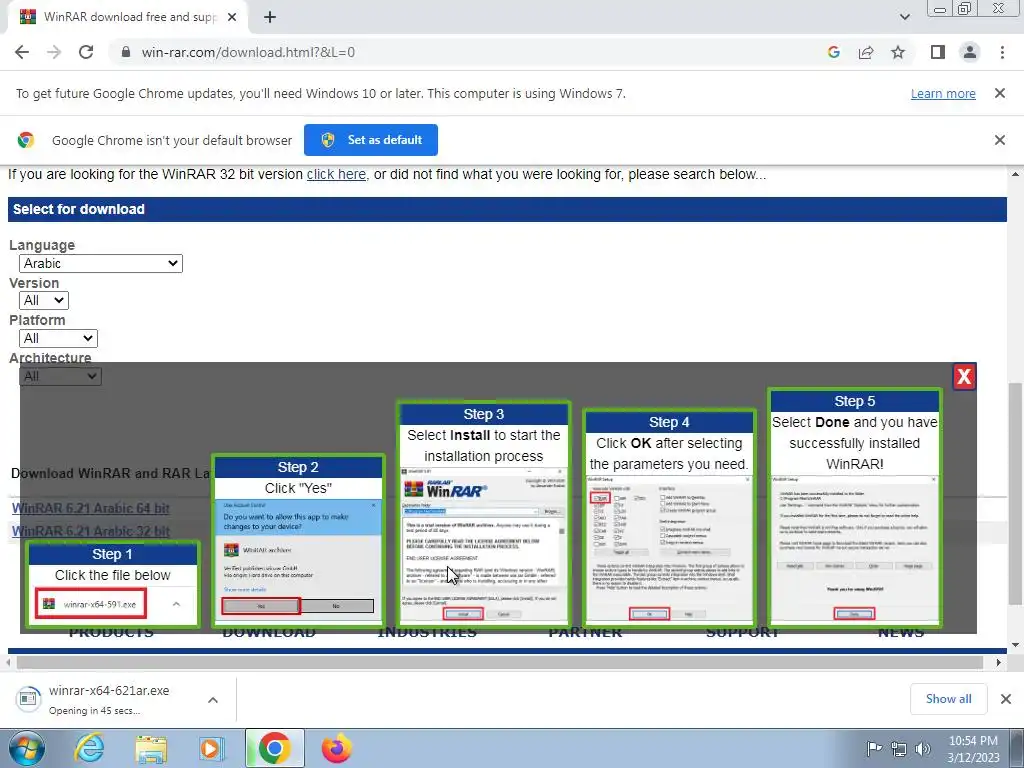
Task: Close the installation steps overlay
Action: (964, 376)
